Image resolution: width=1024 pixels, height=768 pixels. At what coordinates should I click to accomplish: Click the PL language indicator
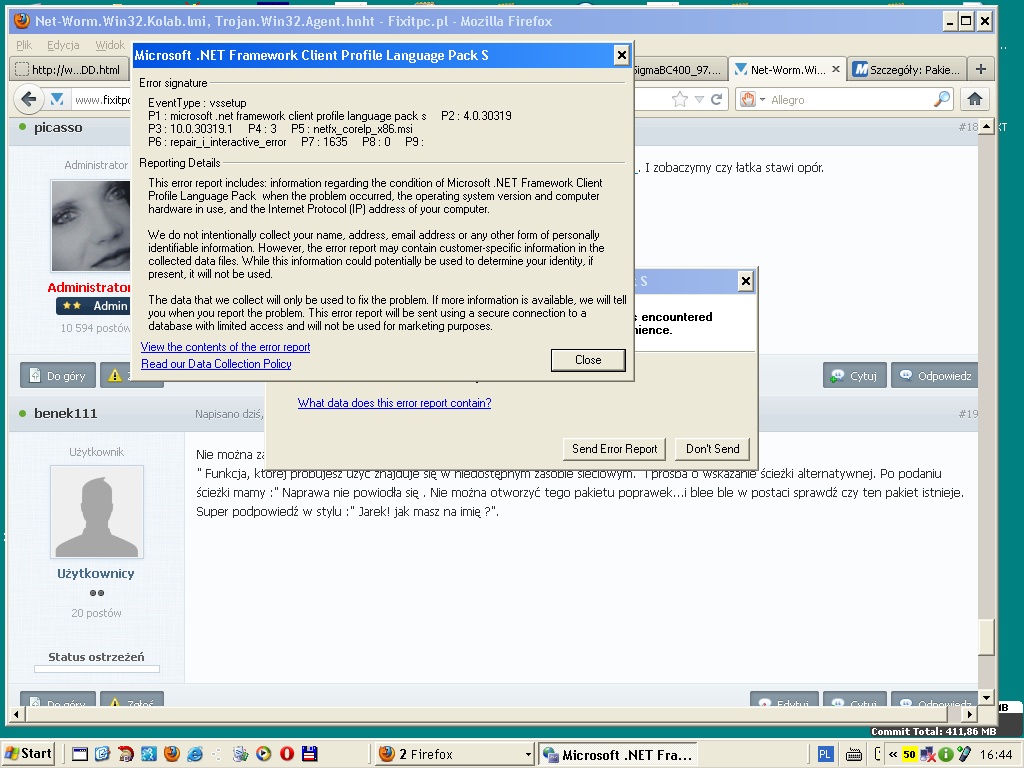pyautogui.click(x=825, y=754)
